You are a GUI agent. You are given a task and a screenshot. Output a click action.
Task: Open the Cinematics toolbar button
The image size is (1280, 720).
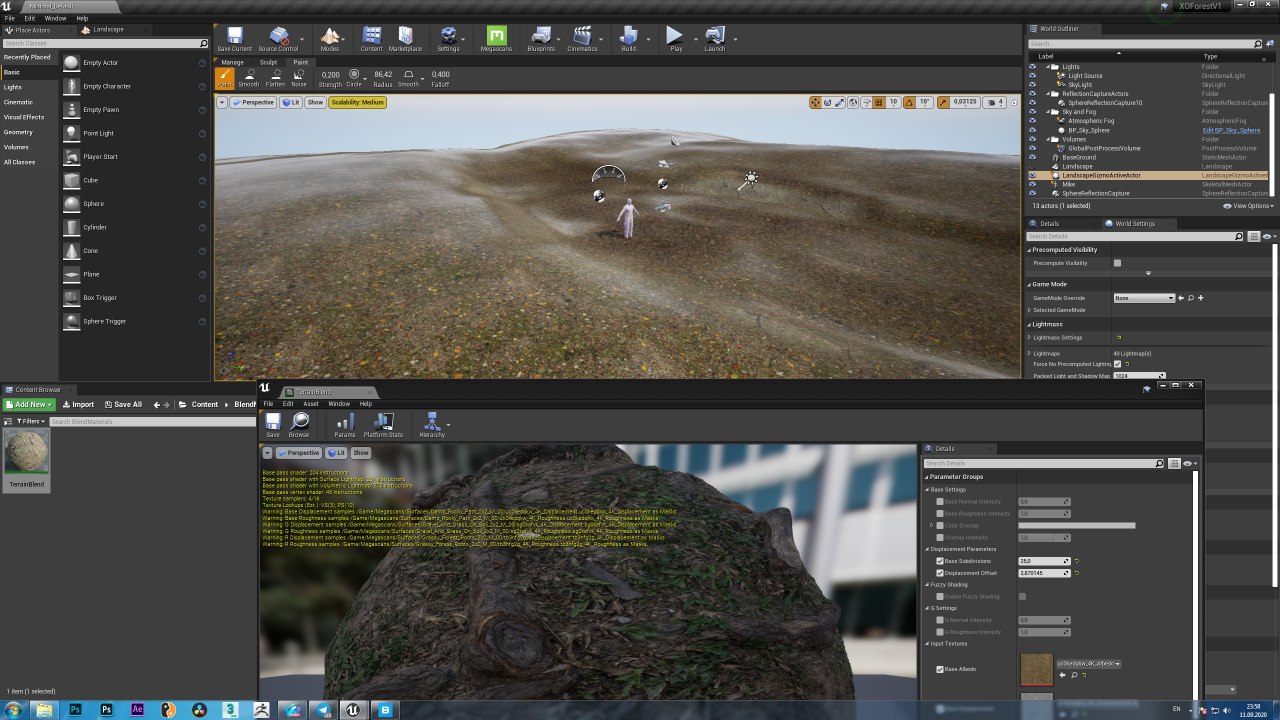(582, 39)
